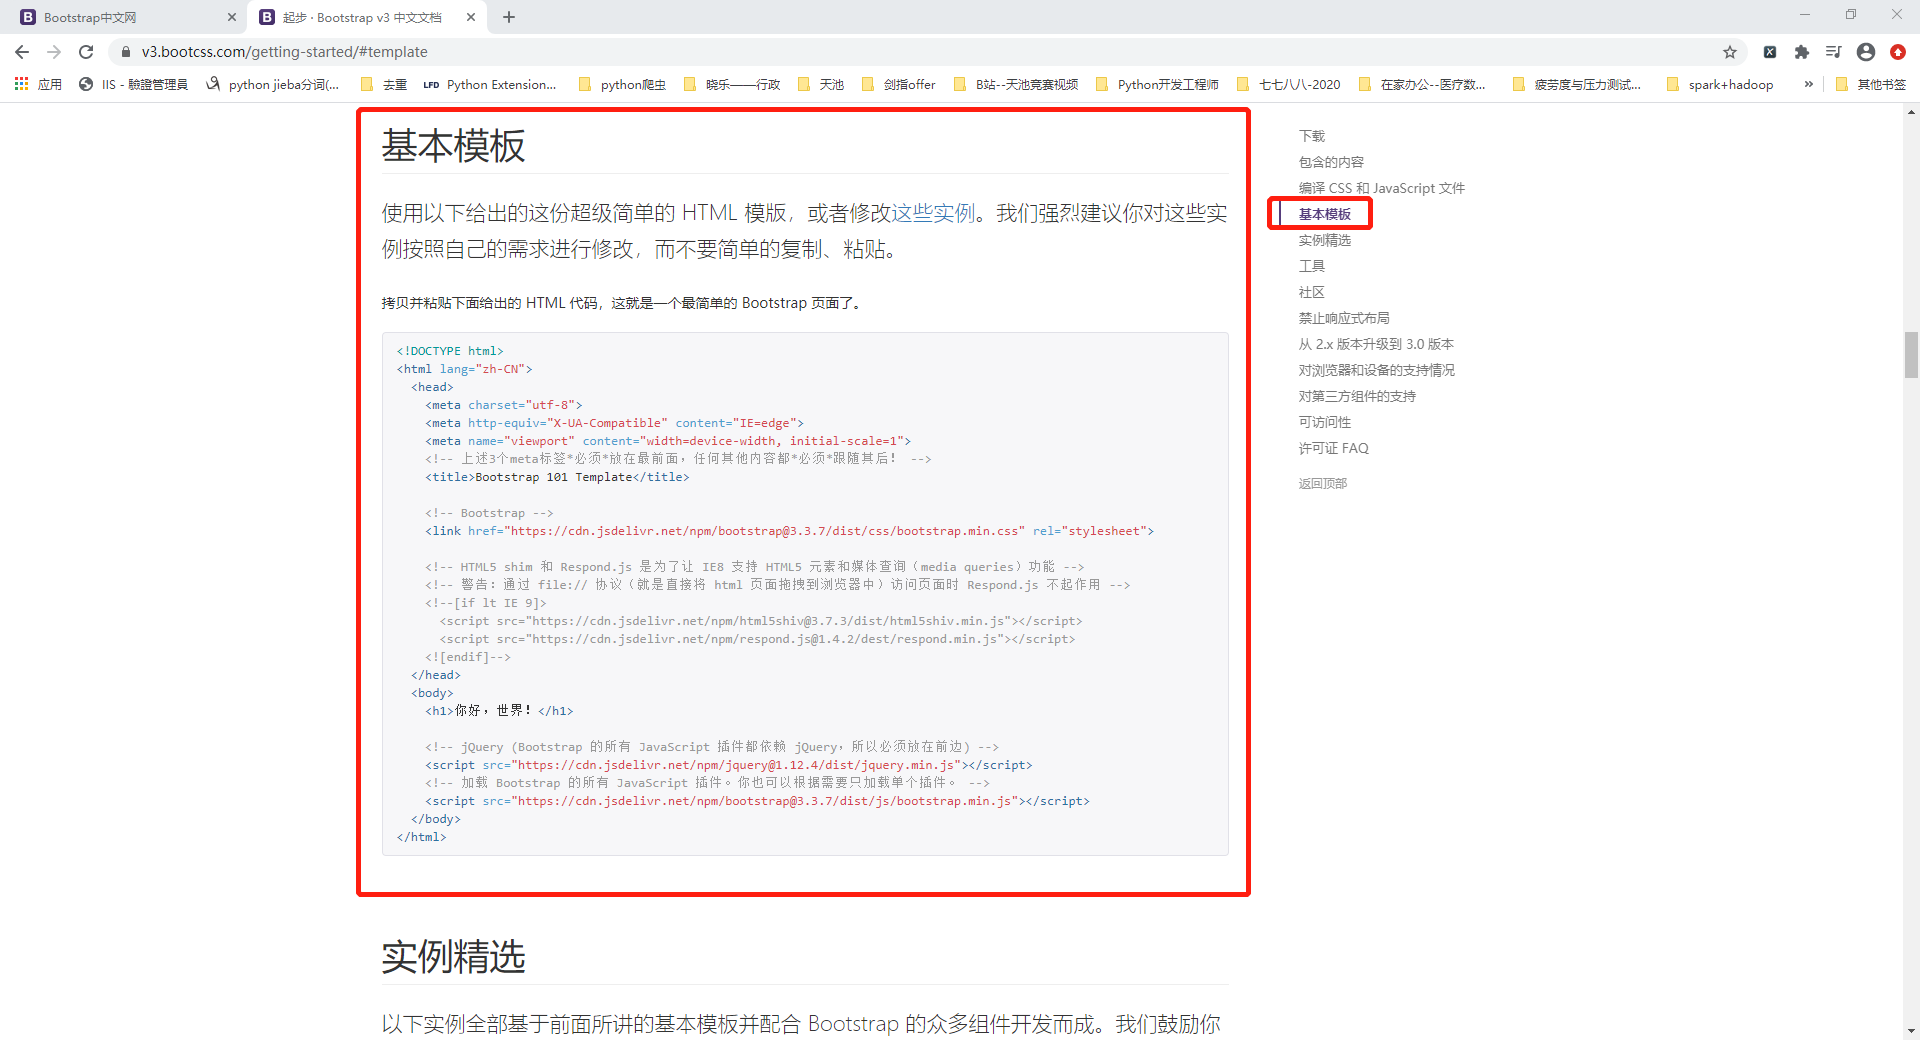Viewport: 1920px width, 1040px height.
Task: Click the red update icon in toolbar
Action: click(x=1898, y=52)
